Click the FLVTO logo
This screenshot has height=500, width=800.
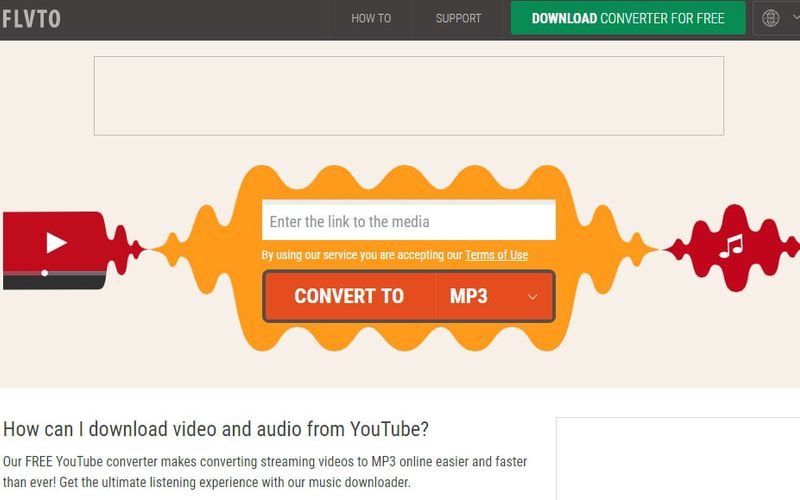pyautogui.click(x=31, y=19)
